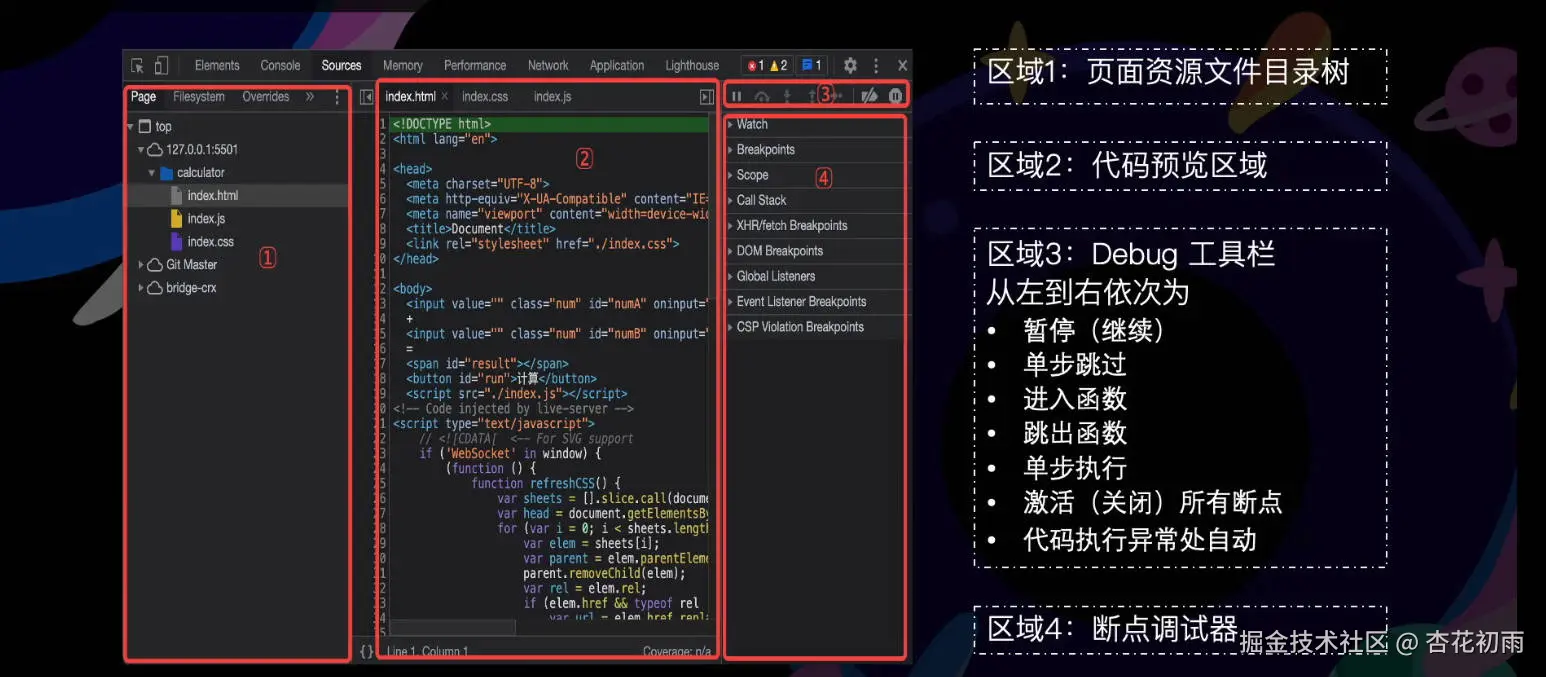Select the Sources panel tab
This screenshot has height=677, width=1546.
pyautogui.click(x=341, y=66)
